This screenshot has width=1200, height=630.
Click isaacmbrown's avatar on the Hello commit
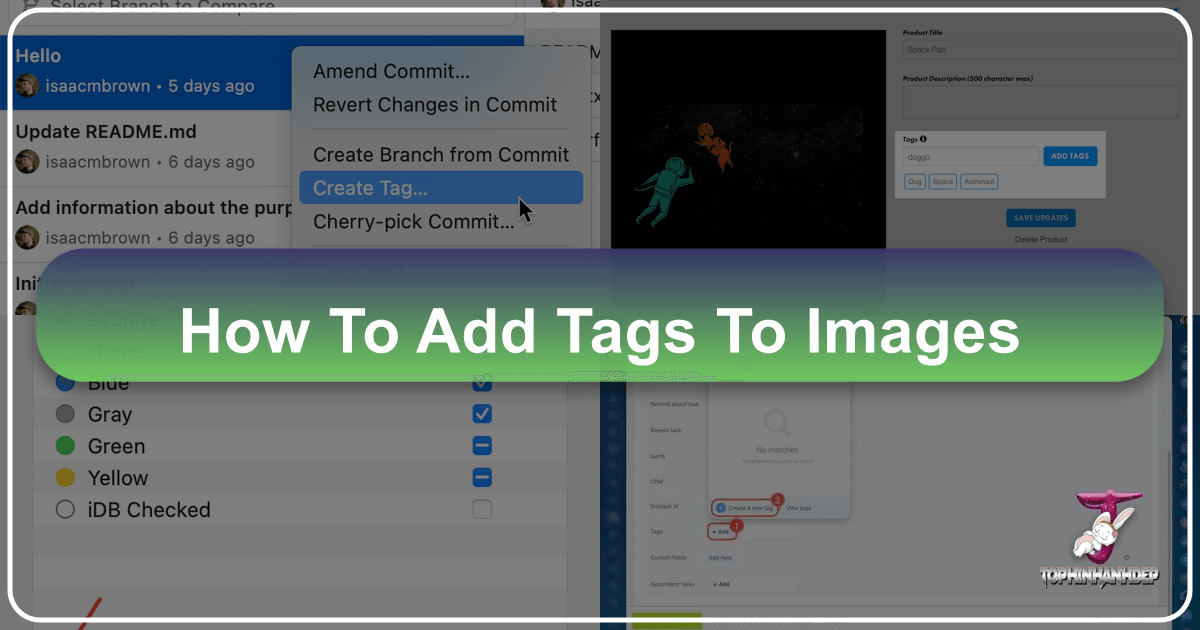(x=27, y=86)
